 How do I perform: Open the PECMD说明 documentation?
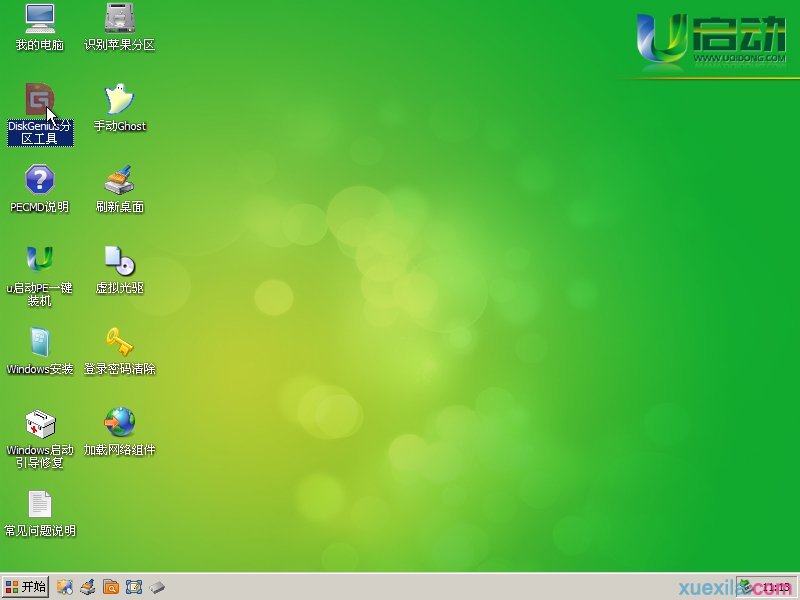pos(38,185)
